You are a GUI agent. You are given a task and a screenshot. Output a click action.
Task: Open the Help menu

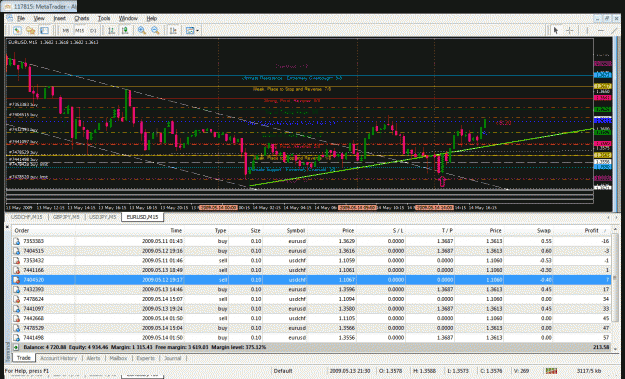[x=151, y=18]
